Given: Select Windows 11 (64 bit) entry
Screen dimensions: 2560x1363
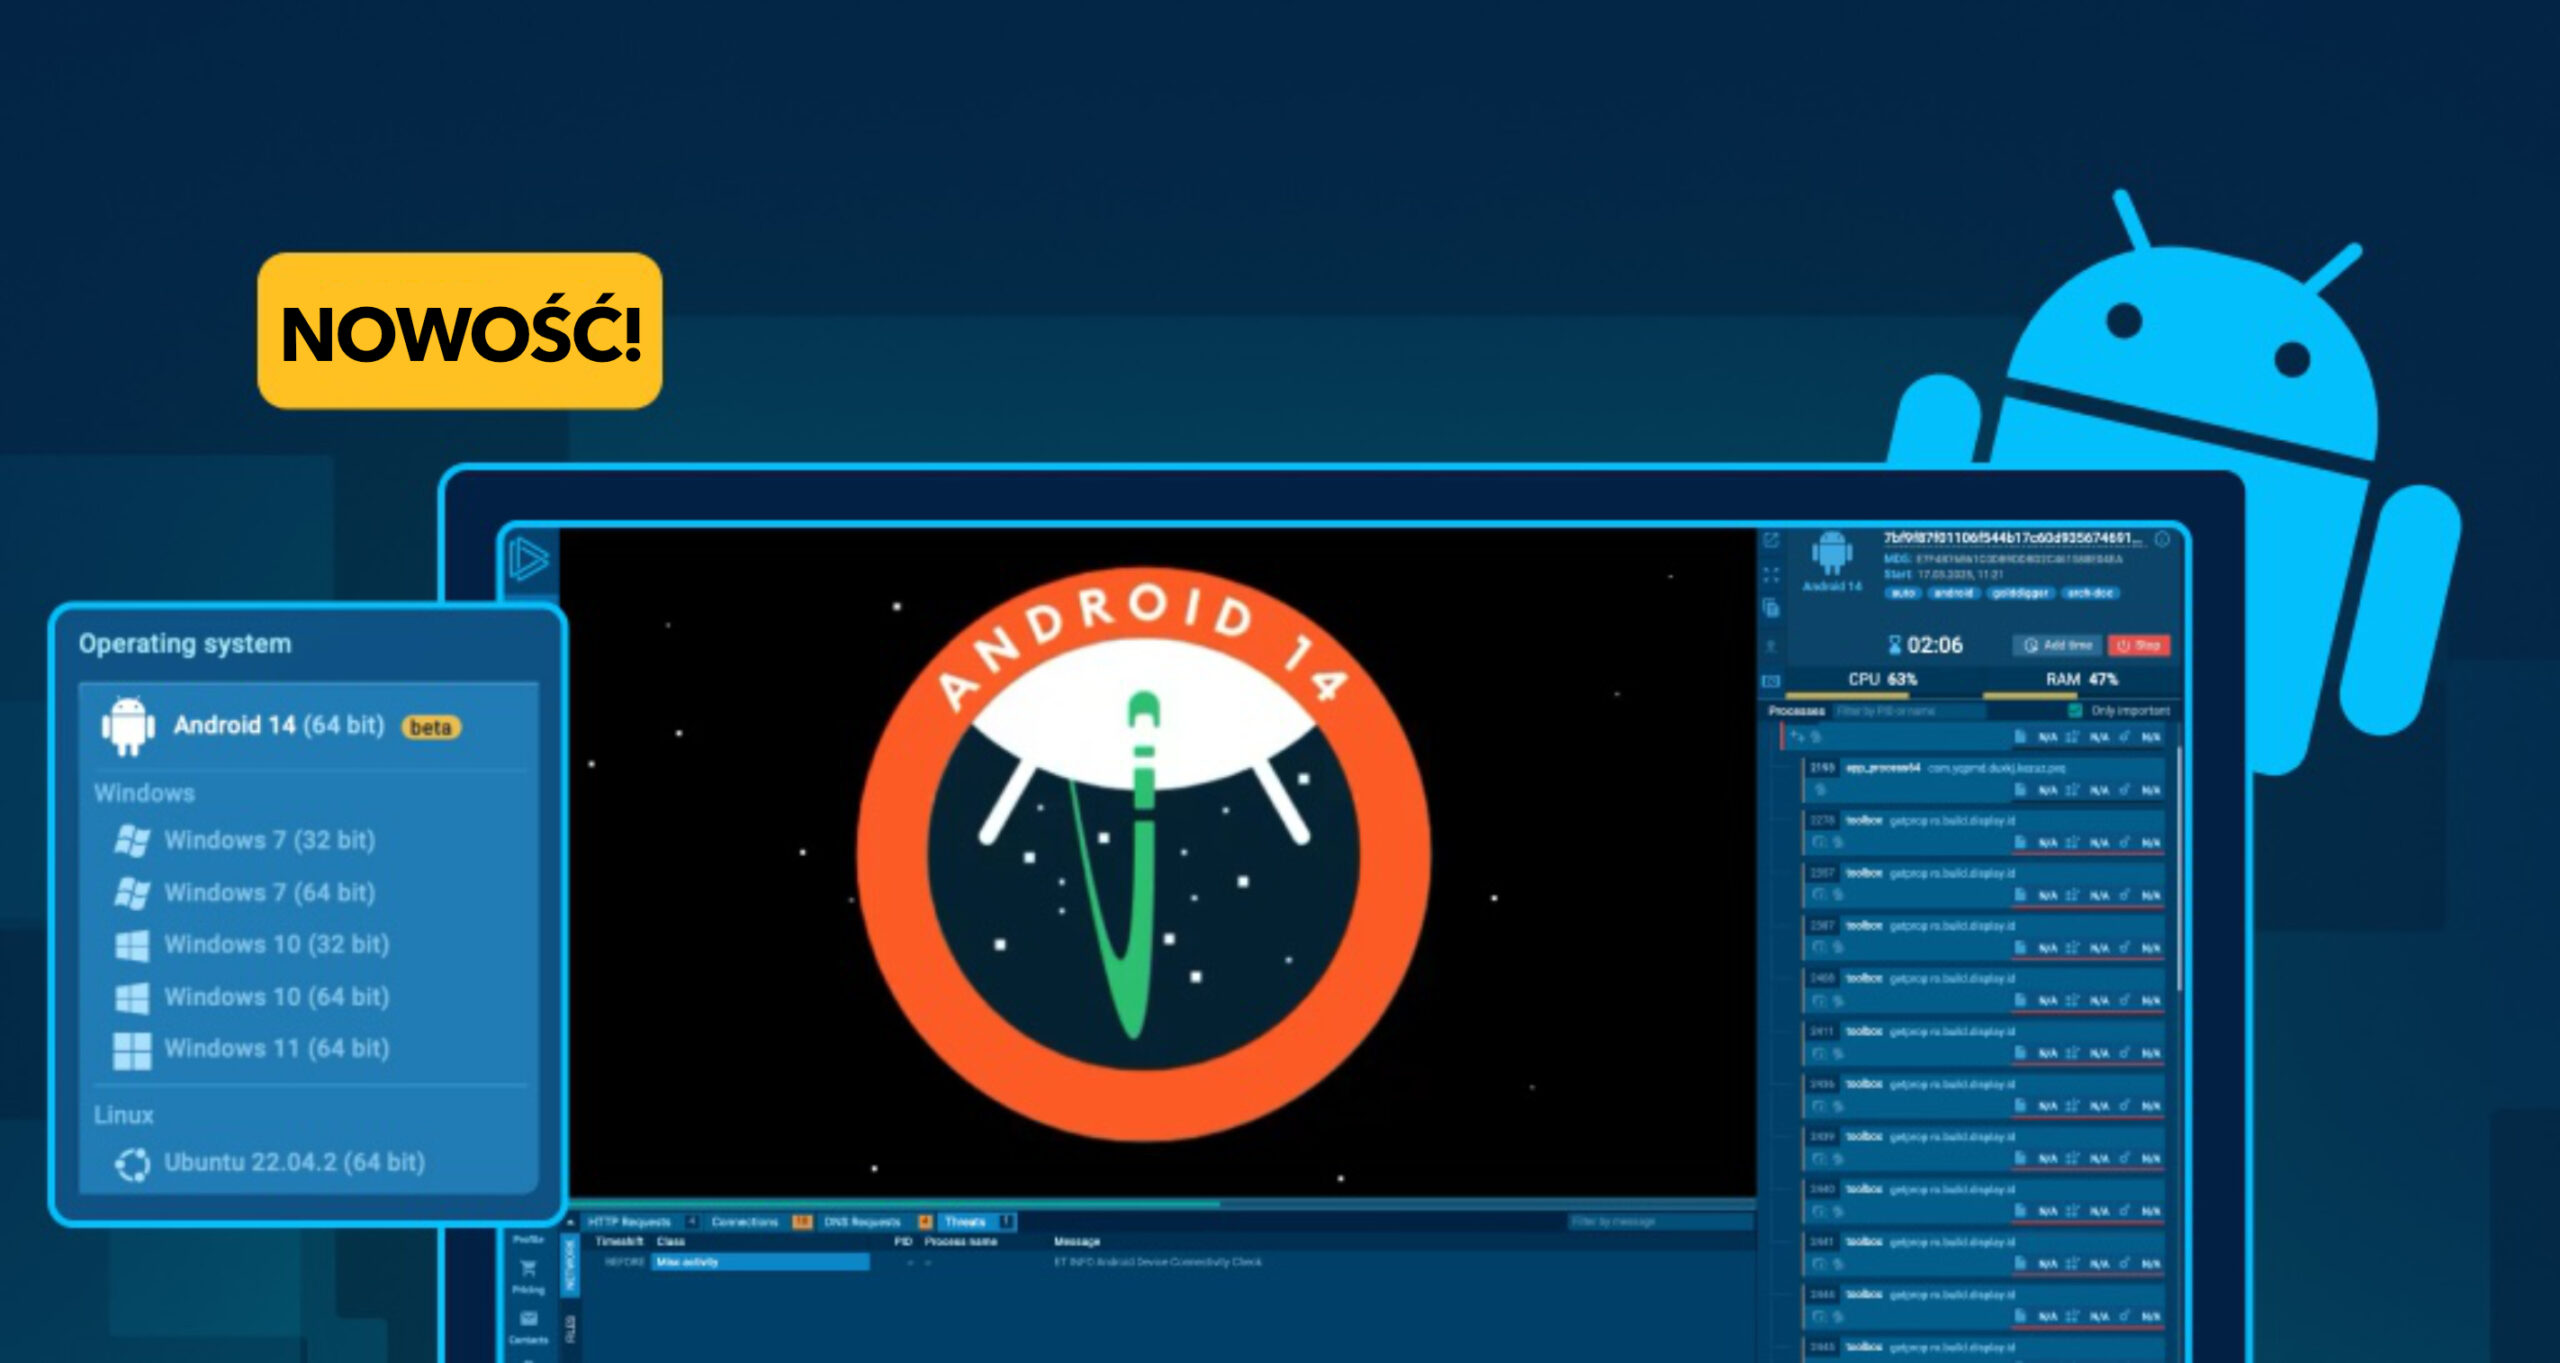Looking at the screenshot, I should tap(277, 1048).
